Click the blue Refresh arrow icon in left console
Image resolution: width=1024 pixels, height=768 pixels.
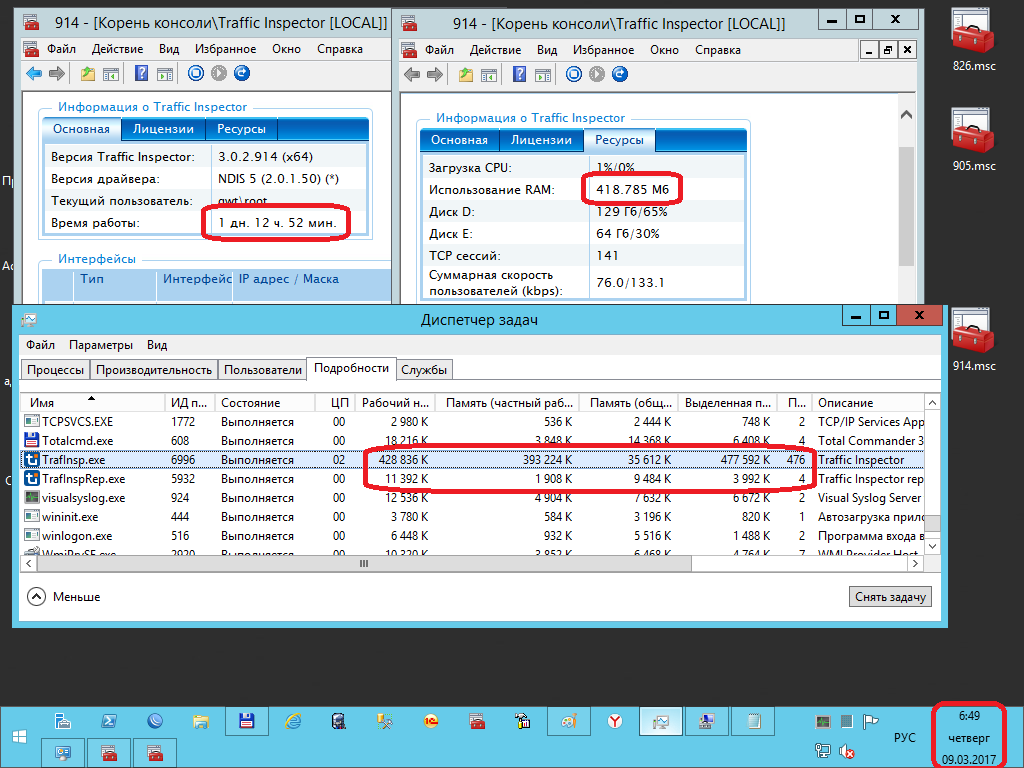pyautogui.click(x=242, y=73)
